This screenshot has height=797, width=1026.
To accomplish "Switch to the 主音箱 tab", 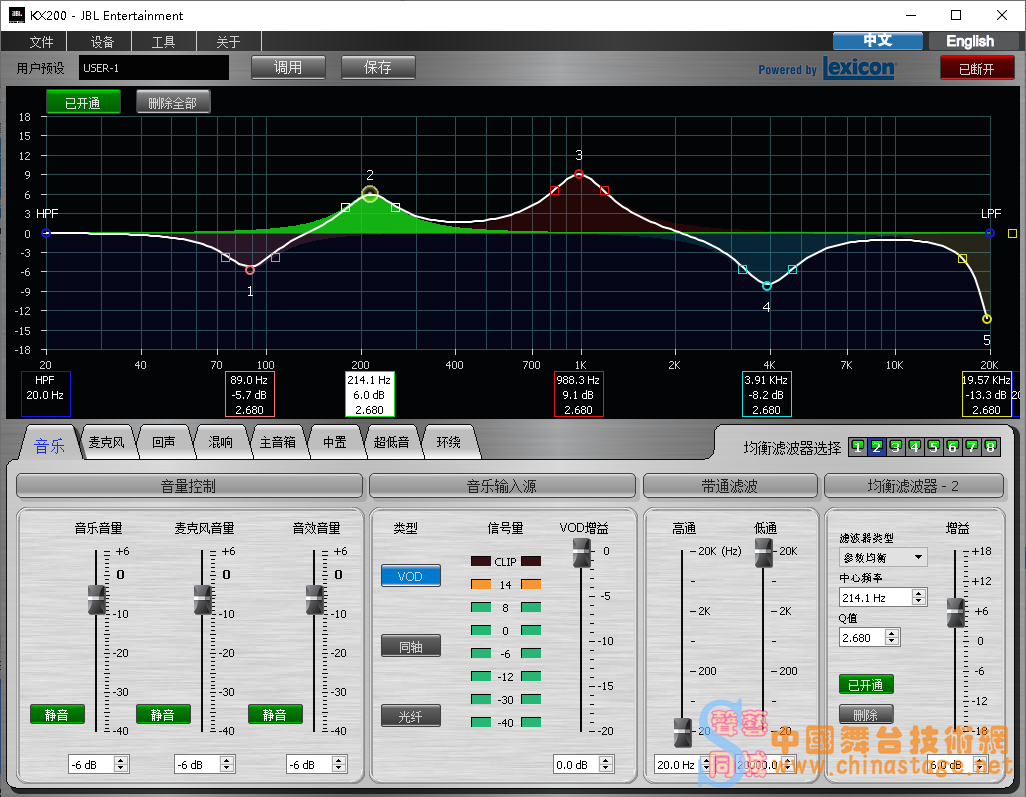I will point(277,442).
